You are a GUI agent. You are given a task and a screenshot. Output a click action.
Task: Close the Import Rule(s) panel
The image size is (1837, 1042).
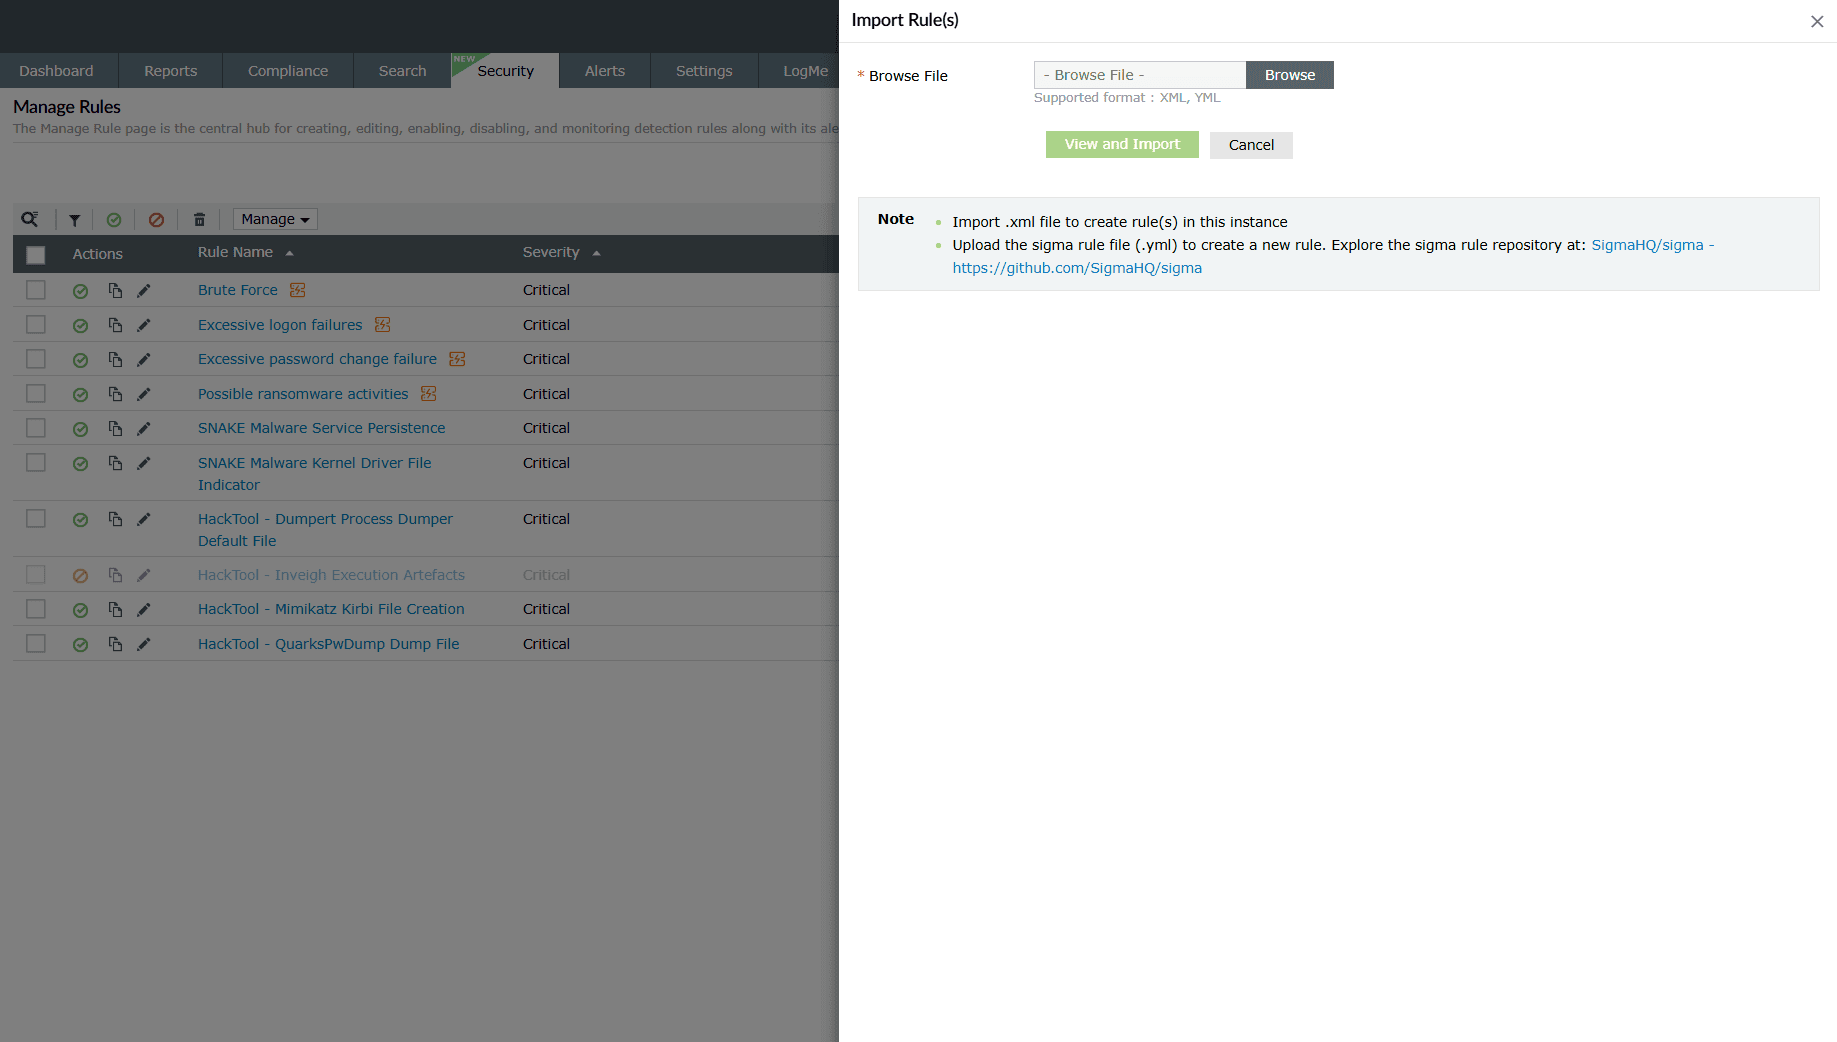(1817, 21)
